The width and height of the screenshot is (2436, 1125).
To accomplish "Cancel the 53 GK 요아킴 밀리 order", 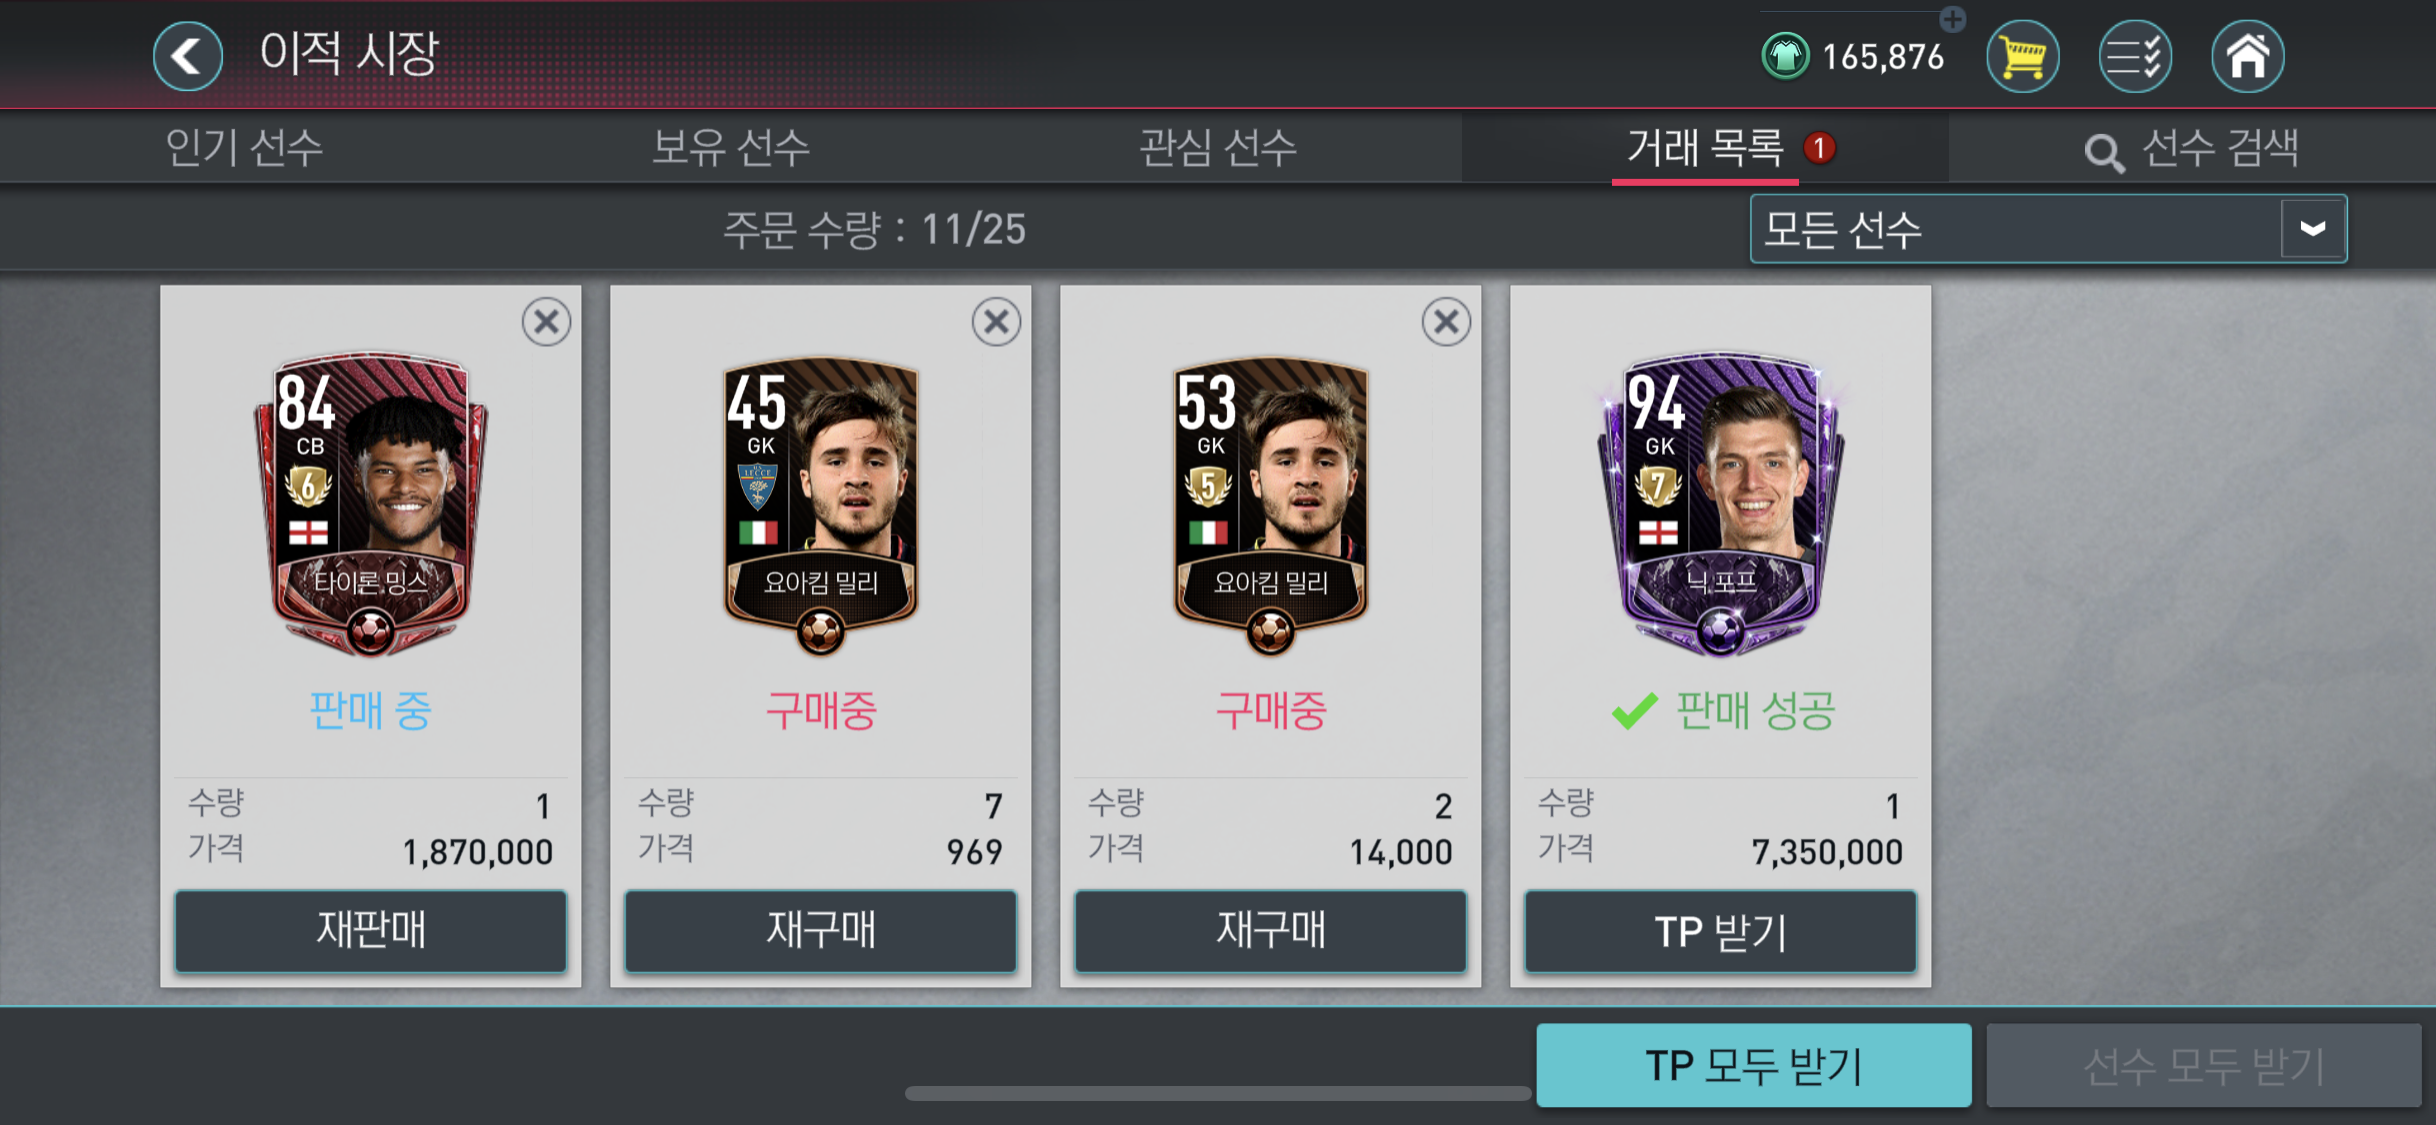I will 1446,322.
